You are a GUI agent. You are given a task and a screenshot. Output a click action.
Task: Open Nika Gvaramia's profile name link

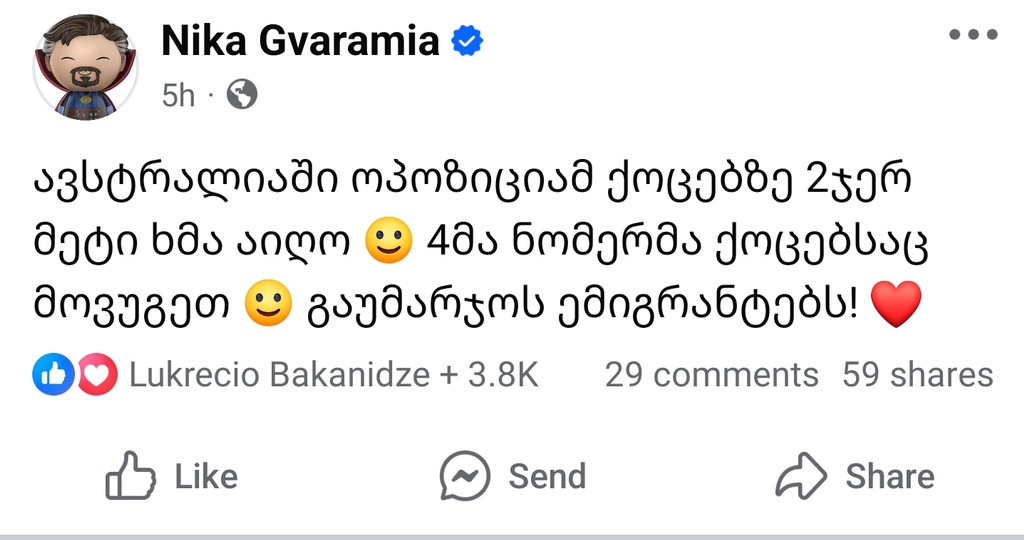click(x=300, y=40)
